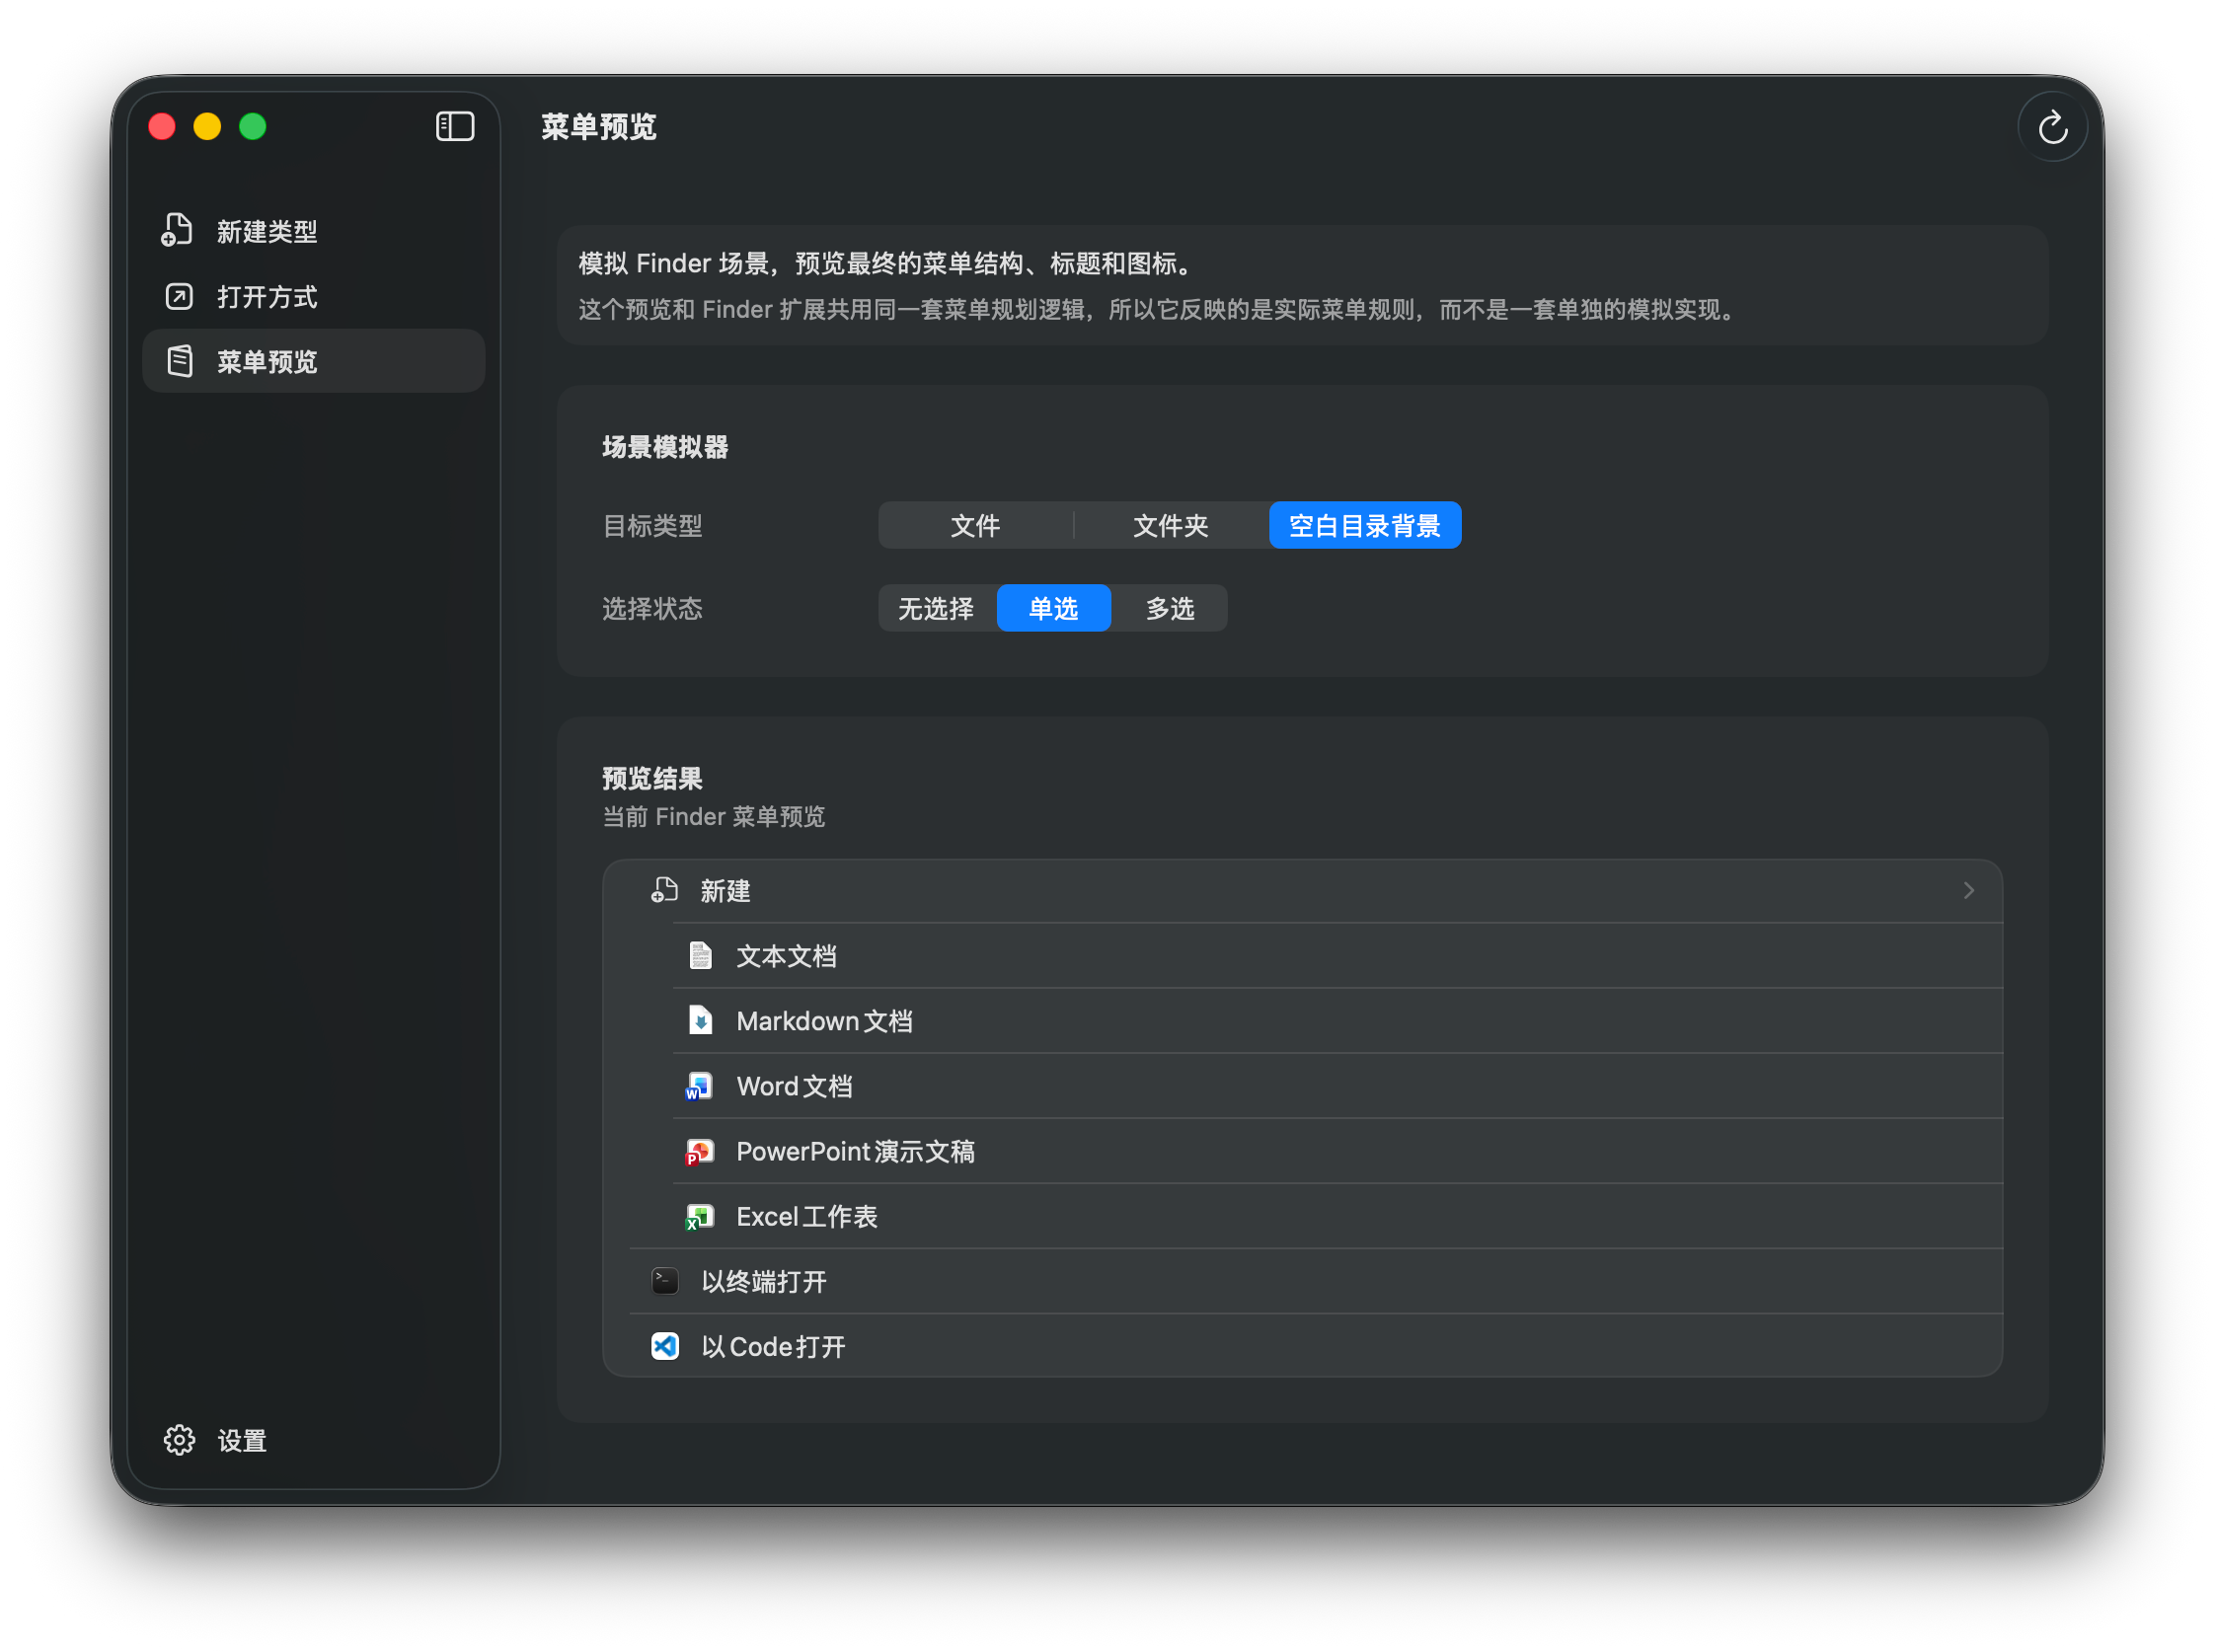The width and height of the screenshot is (2215, 1652).
Task: Select the 以 Code 打开 entry
Action: click(1316, 1347)
